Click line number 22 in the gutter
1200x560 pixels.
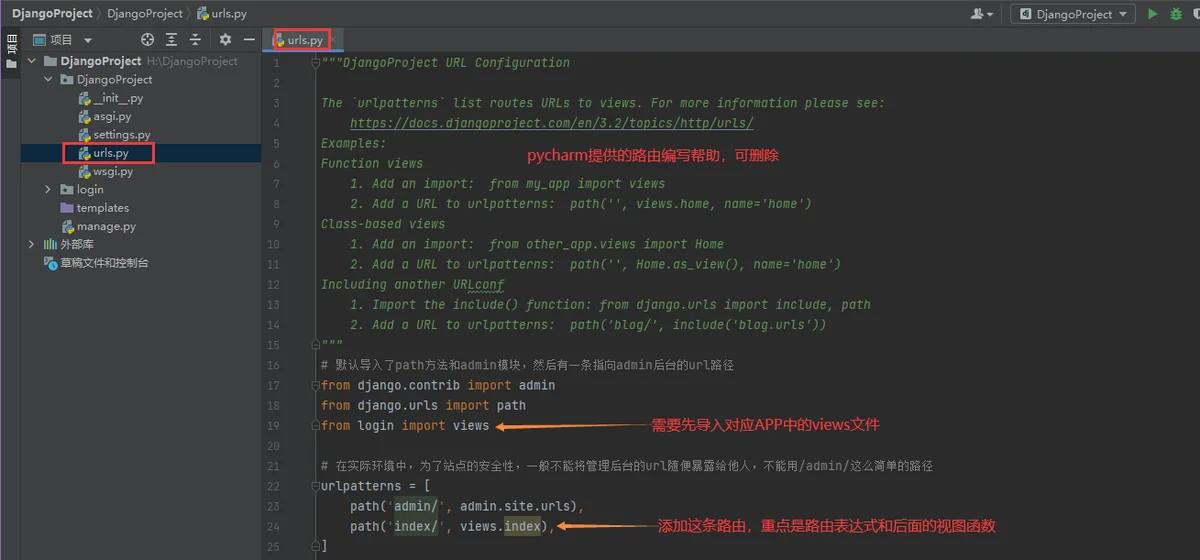(273, 486)
